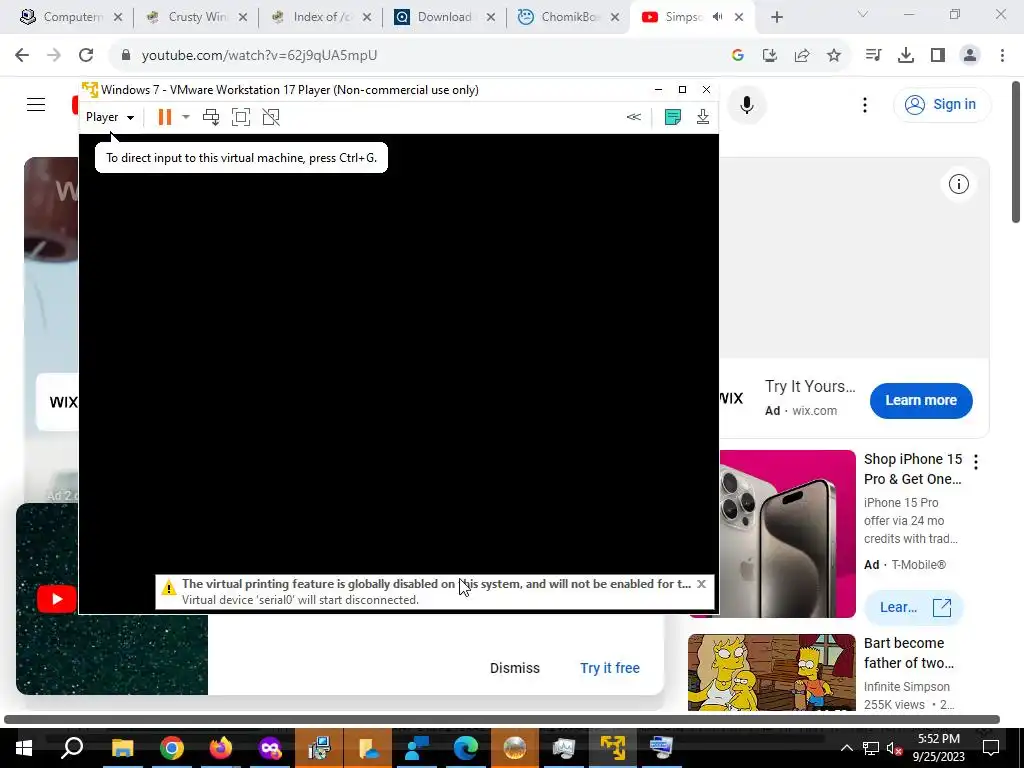Click the page vertical scrollbar
Viewport: 1024px width, 768px height.
(x=1016, y=152)
